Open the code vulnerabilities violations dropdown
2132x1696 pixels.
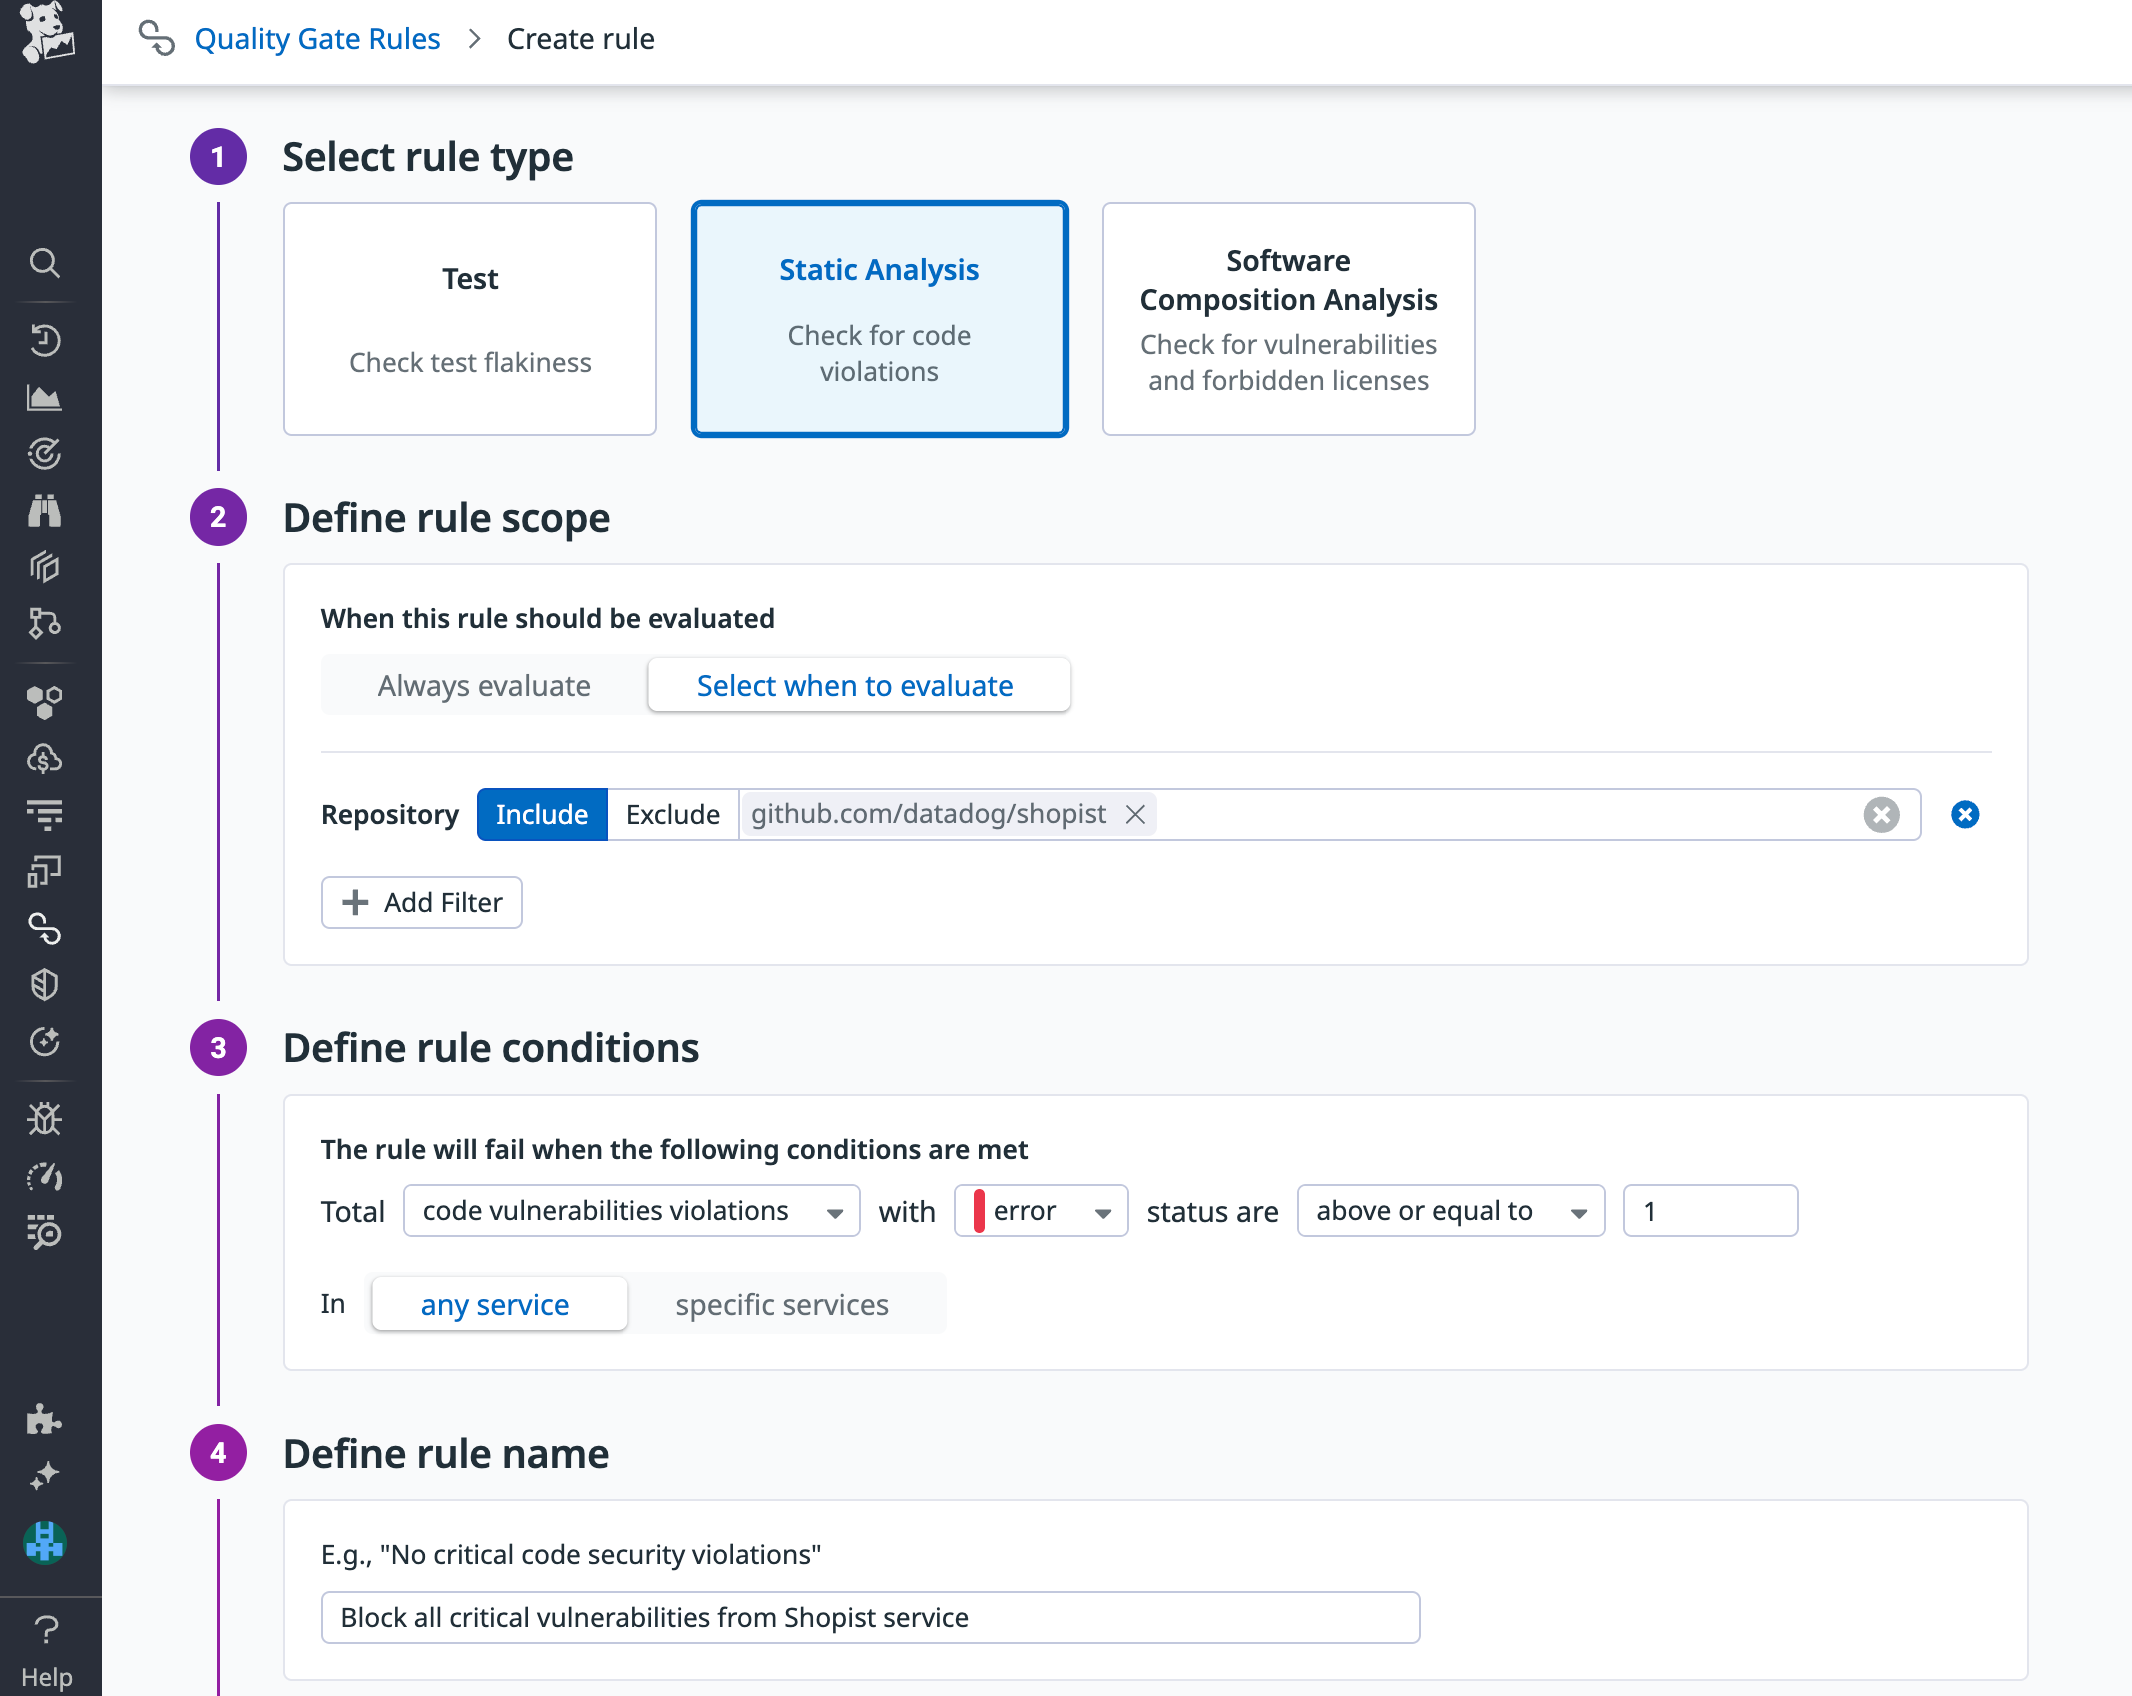pos(630,1210)
